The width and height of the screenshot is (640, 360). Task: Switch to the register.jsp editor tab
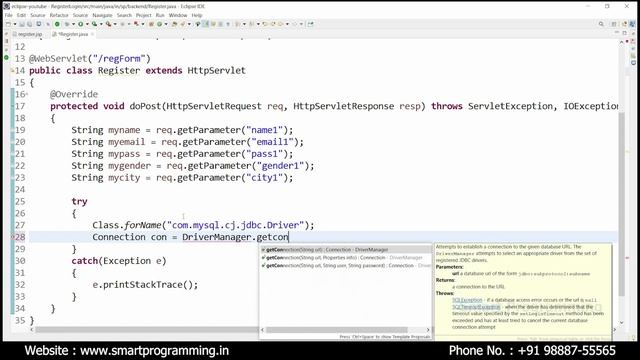click(27, 34)
